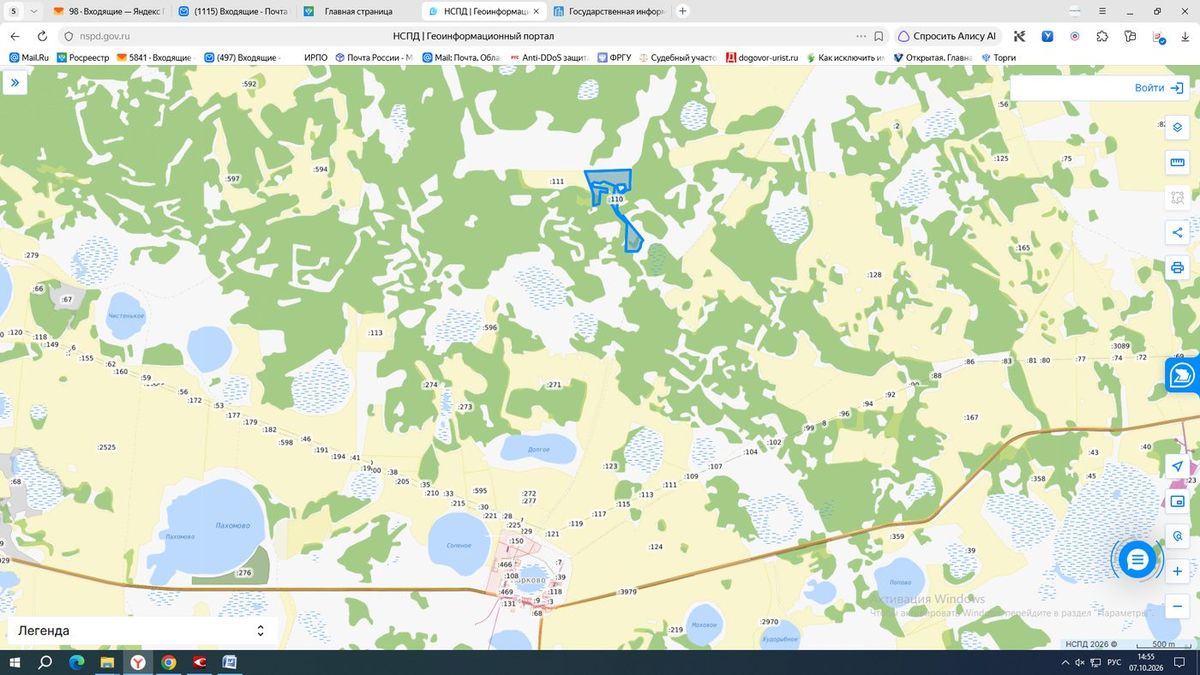Activate the ruler measurement tool
1200x675 pixels.
click(1177, 162)
